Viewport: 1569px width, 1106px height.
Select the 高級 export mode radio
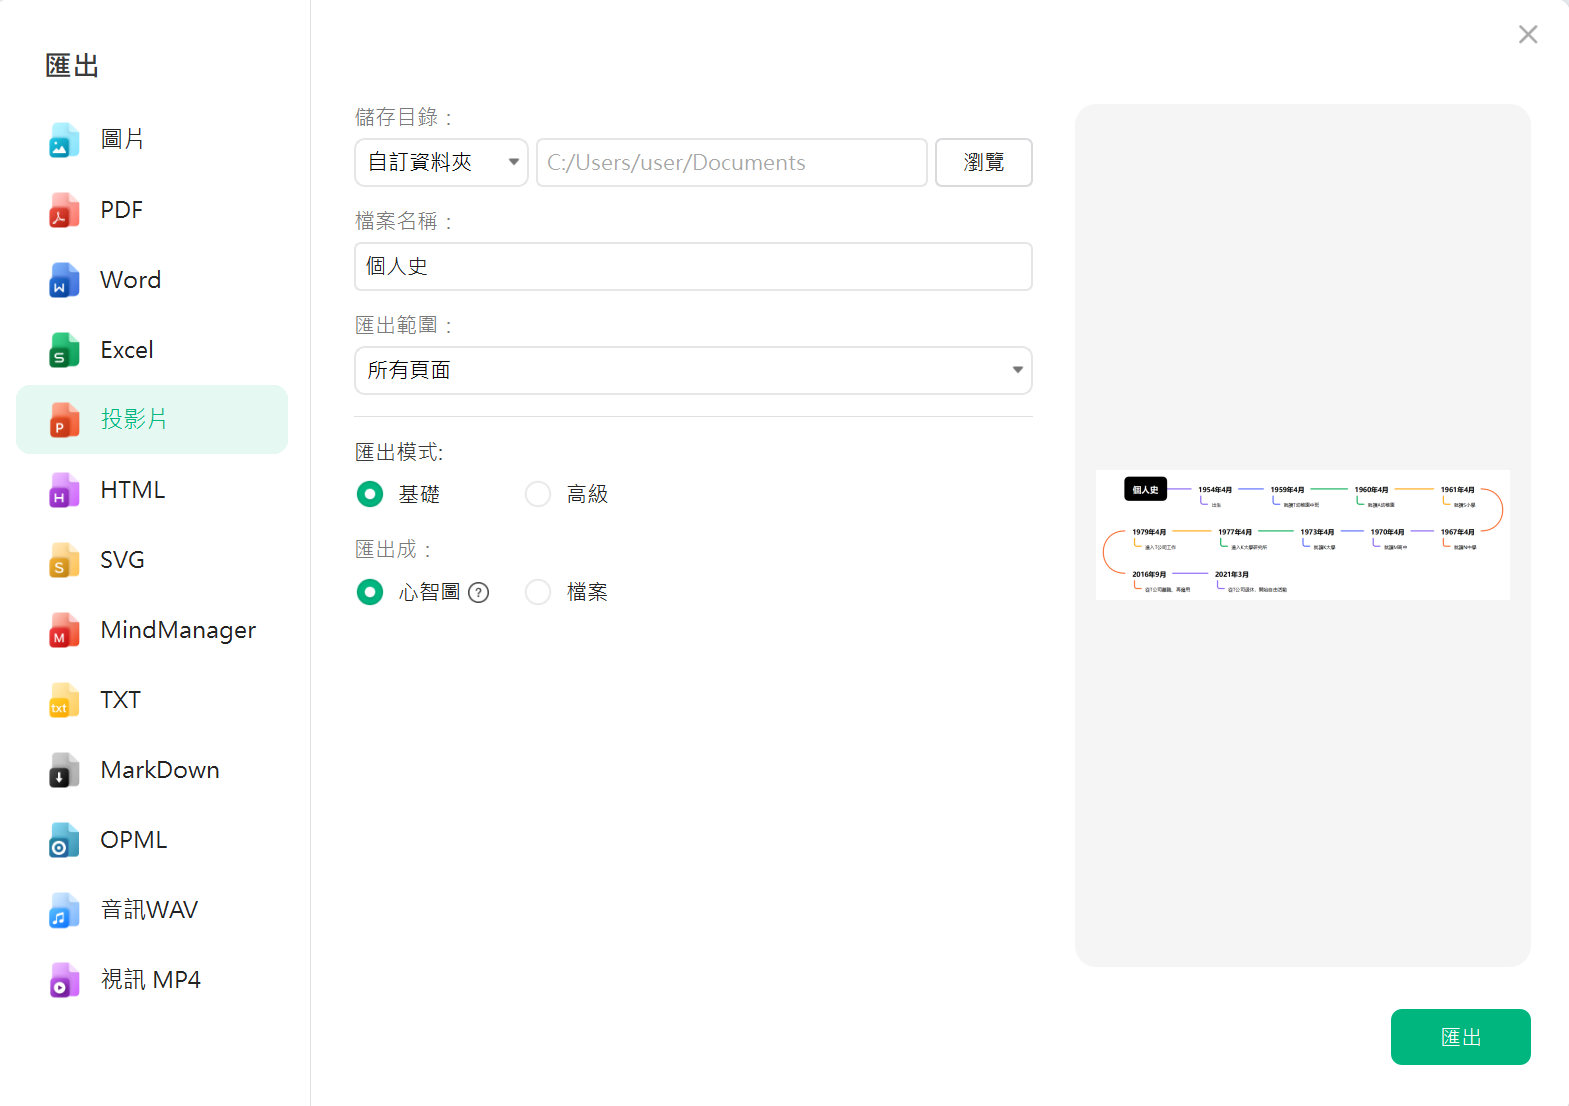coord(538,494)
